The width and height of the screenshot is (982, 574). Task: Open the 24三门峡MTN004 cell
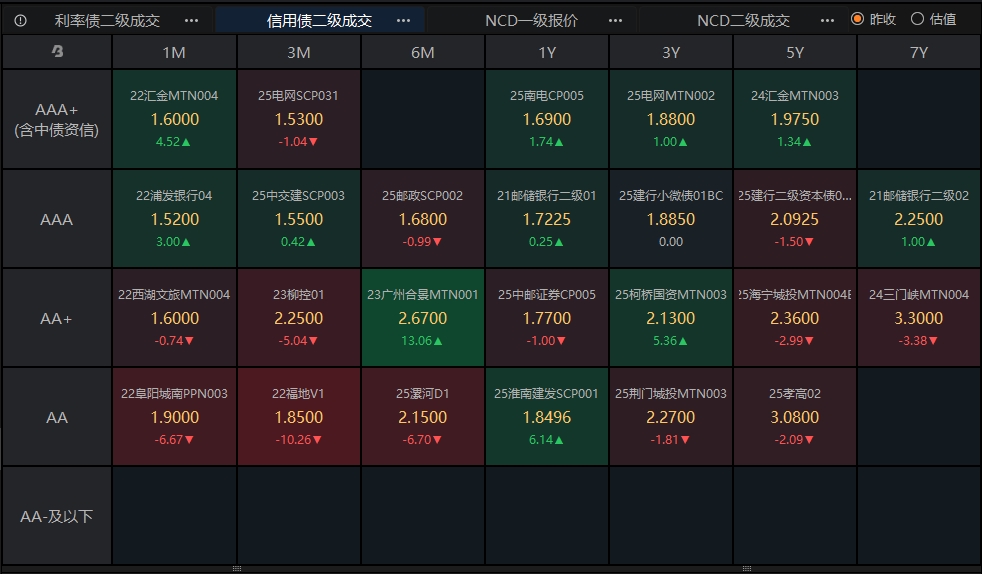[x=919, y=318]
